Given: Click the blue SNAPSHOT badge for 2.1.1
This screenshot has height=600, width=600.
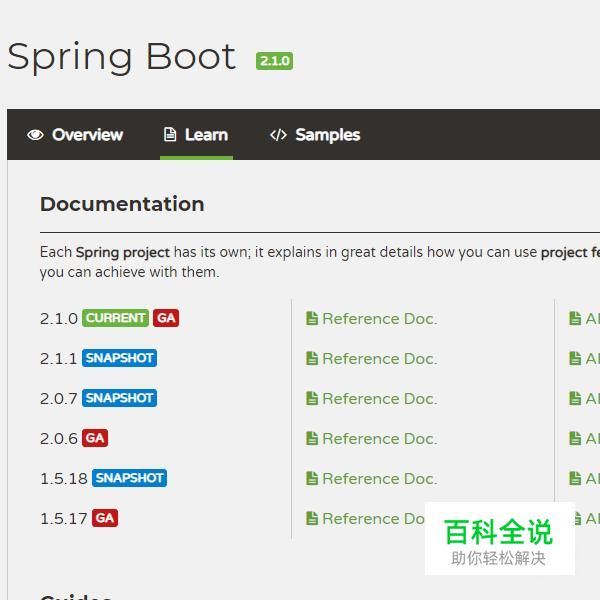Looking at the screenshot, I should point(119,358).
